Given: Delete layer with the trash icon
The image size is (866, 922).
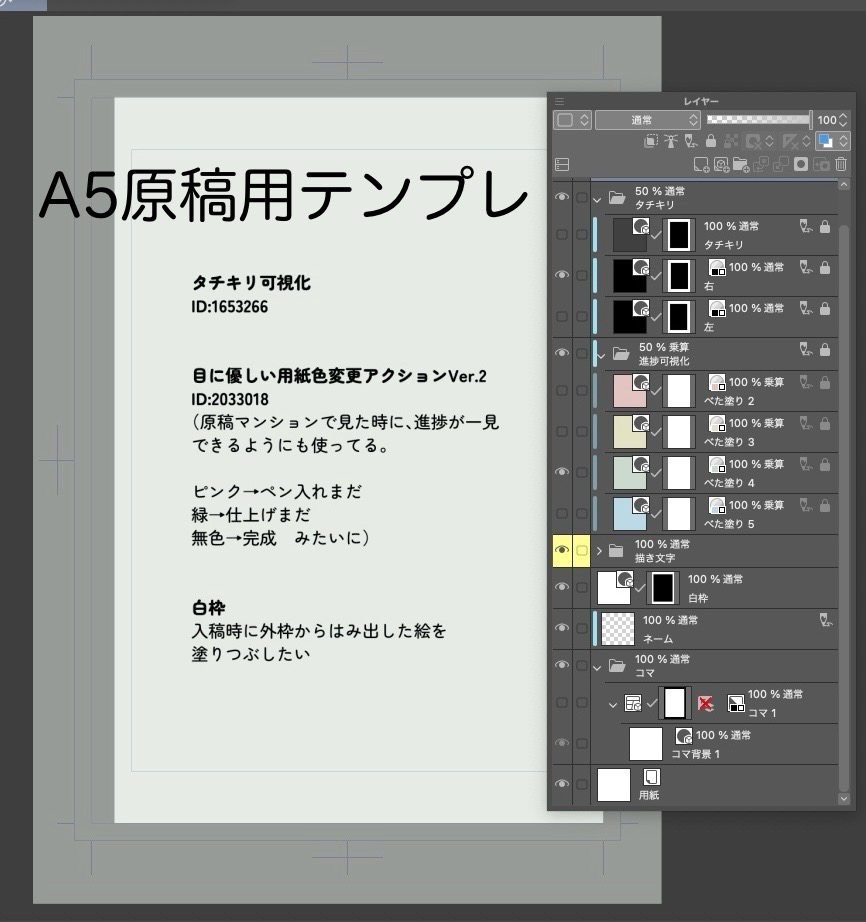Looking at the screenshot, I should [841, 165].
